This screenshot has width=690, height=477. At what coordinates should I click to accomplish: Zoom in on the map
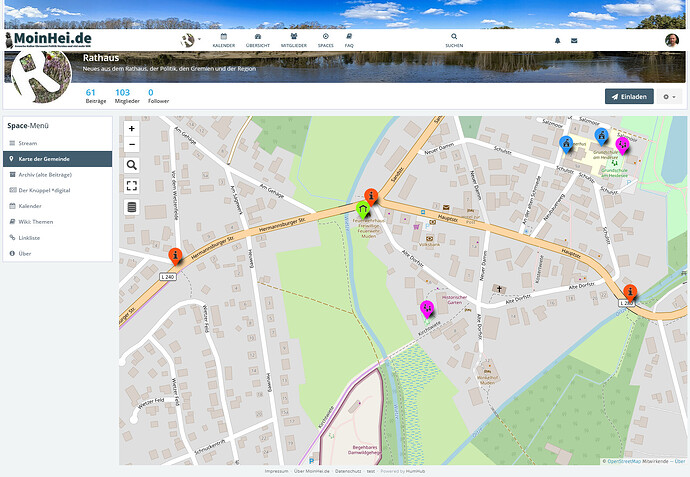tap(132, 128)
